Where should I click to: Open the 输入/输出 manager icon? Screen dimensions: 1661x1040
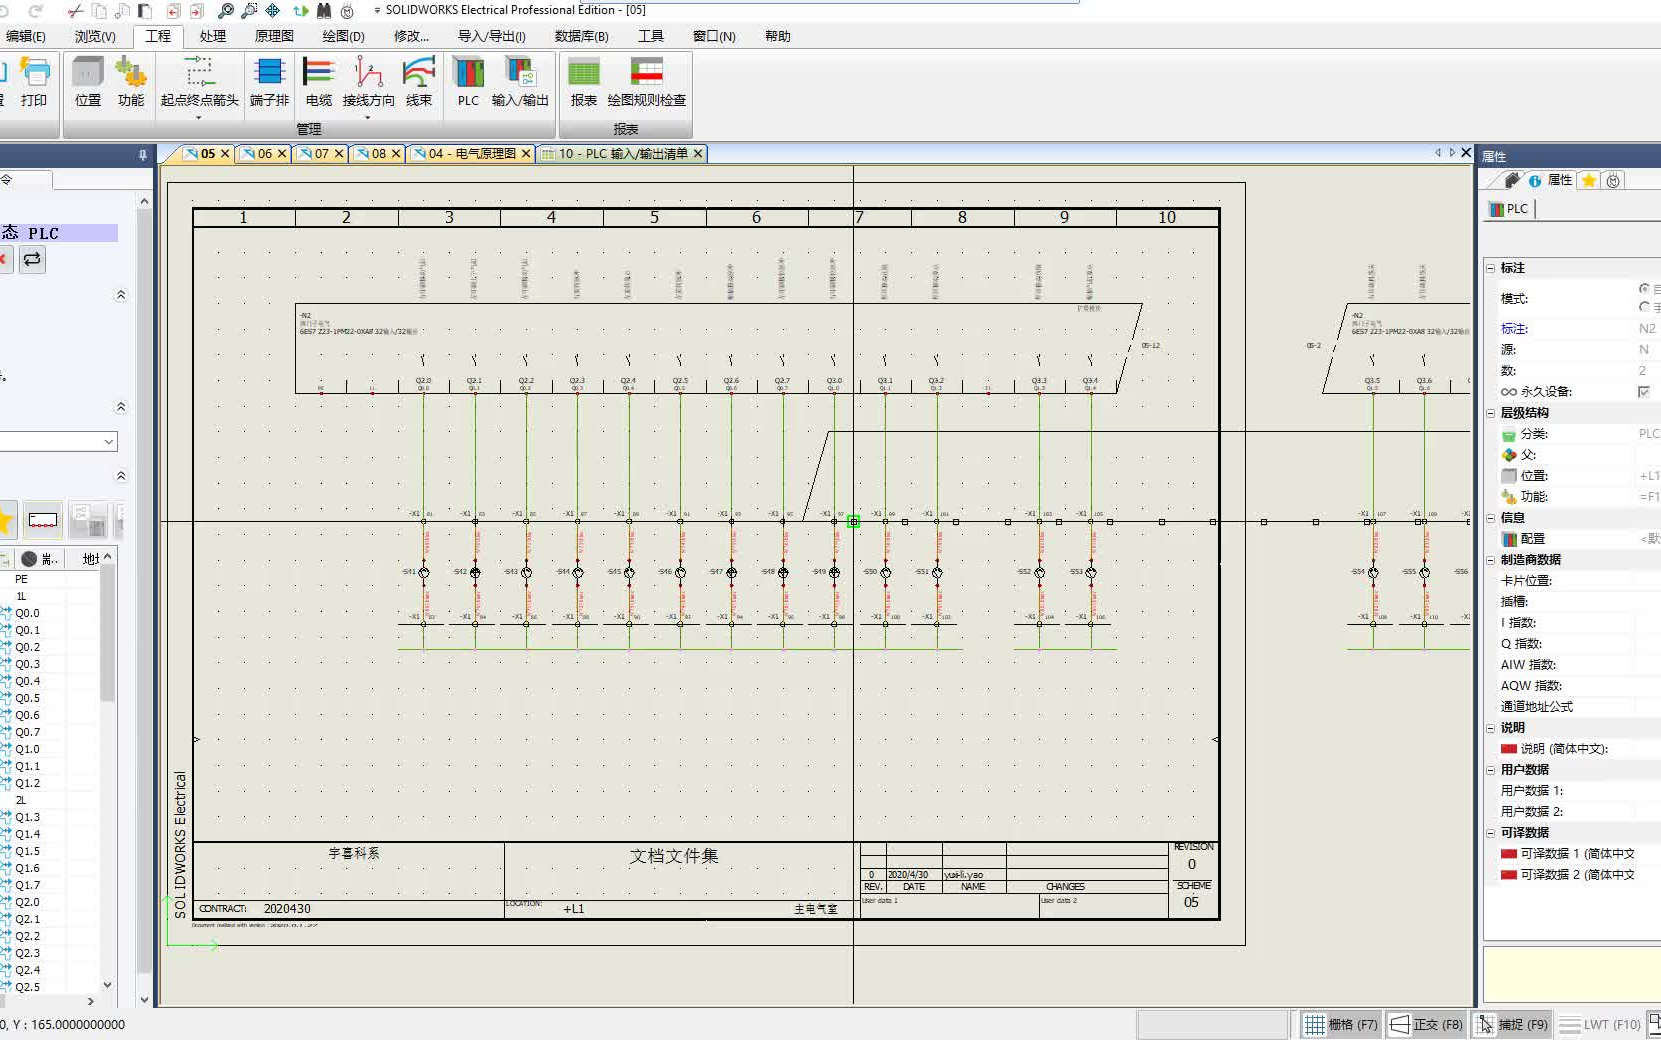pyautogui.click(x=521, y=84)
